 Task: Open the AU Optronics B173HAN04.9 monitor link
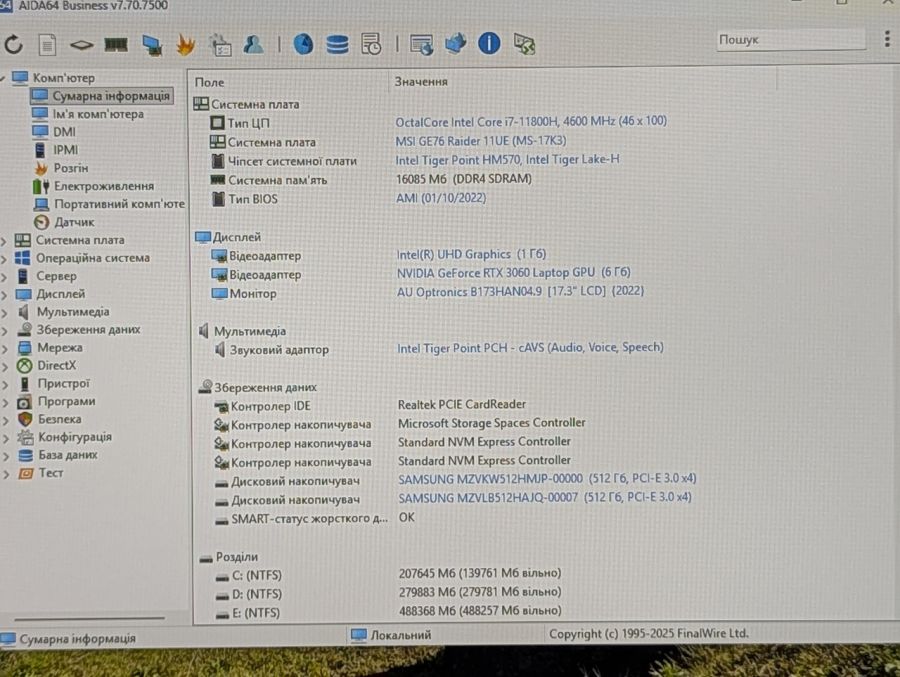click(521, 292)
